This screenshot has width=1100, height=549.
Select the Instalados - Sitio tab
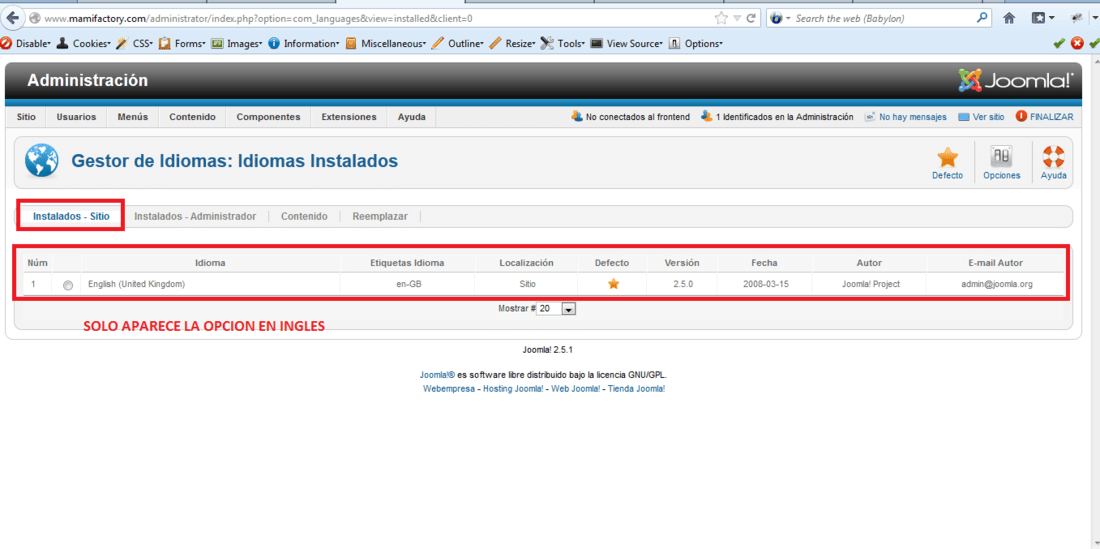point(71,217)
